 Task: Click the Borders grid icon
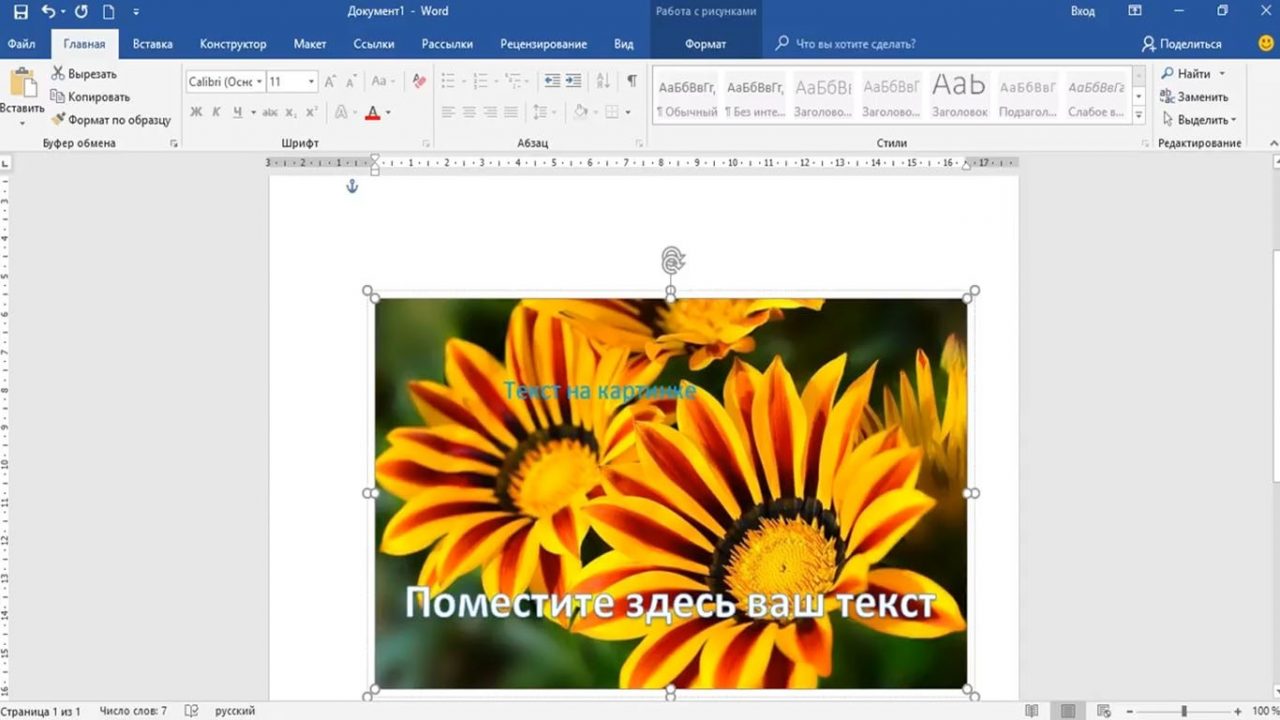pos(611,112)
